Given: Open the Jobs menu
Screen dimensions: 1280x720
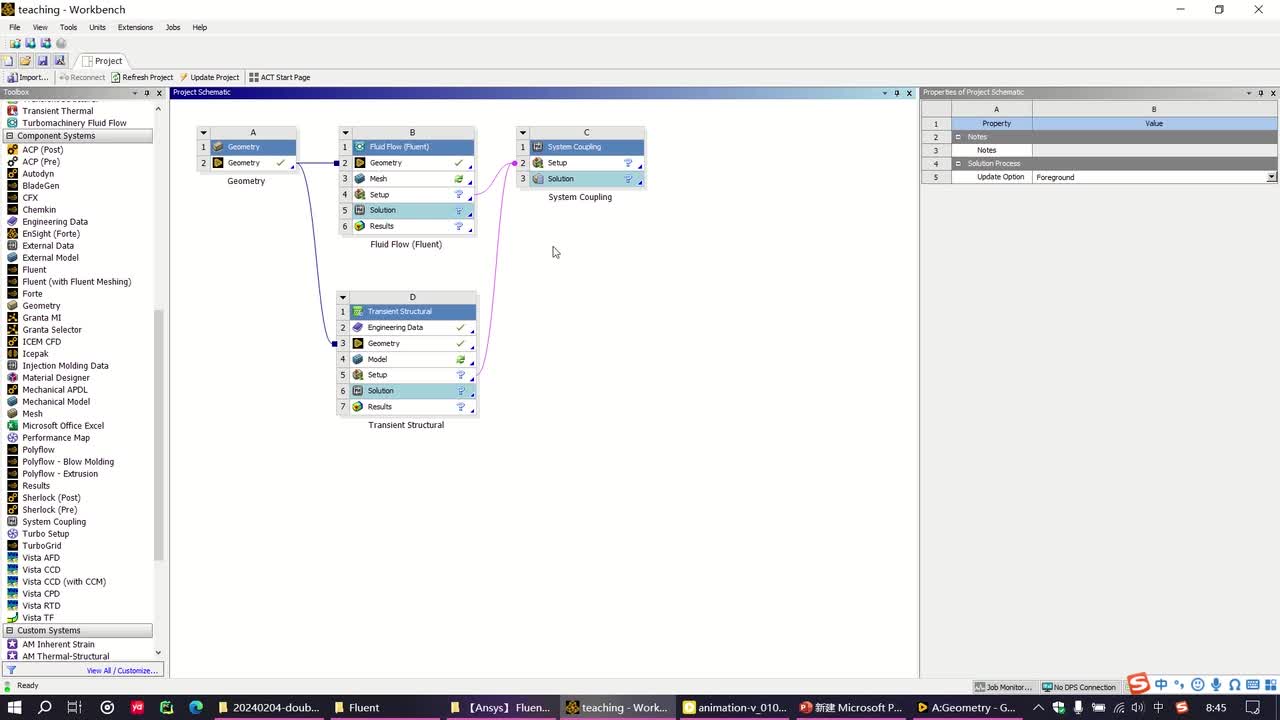Looking at the screenshot, I should (x=173, y=27).
